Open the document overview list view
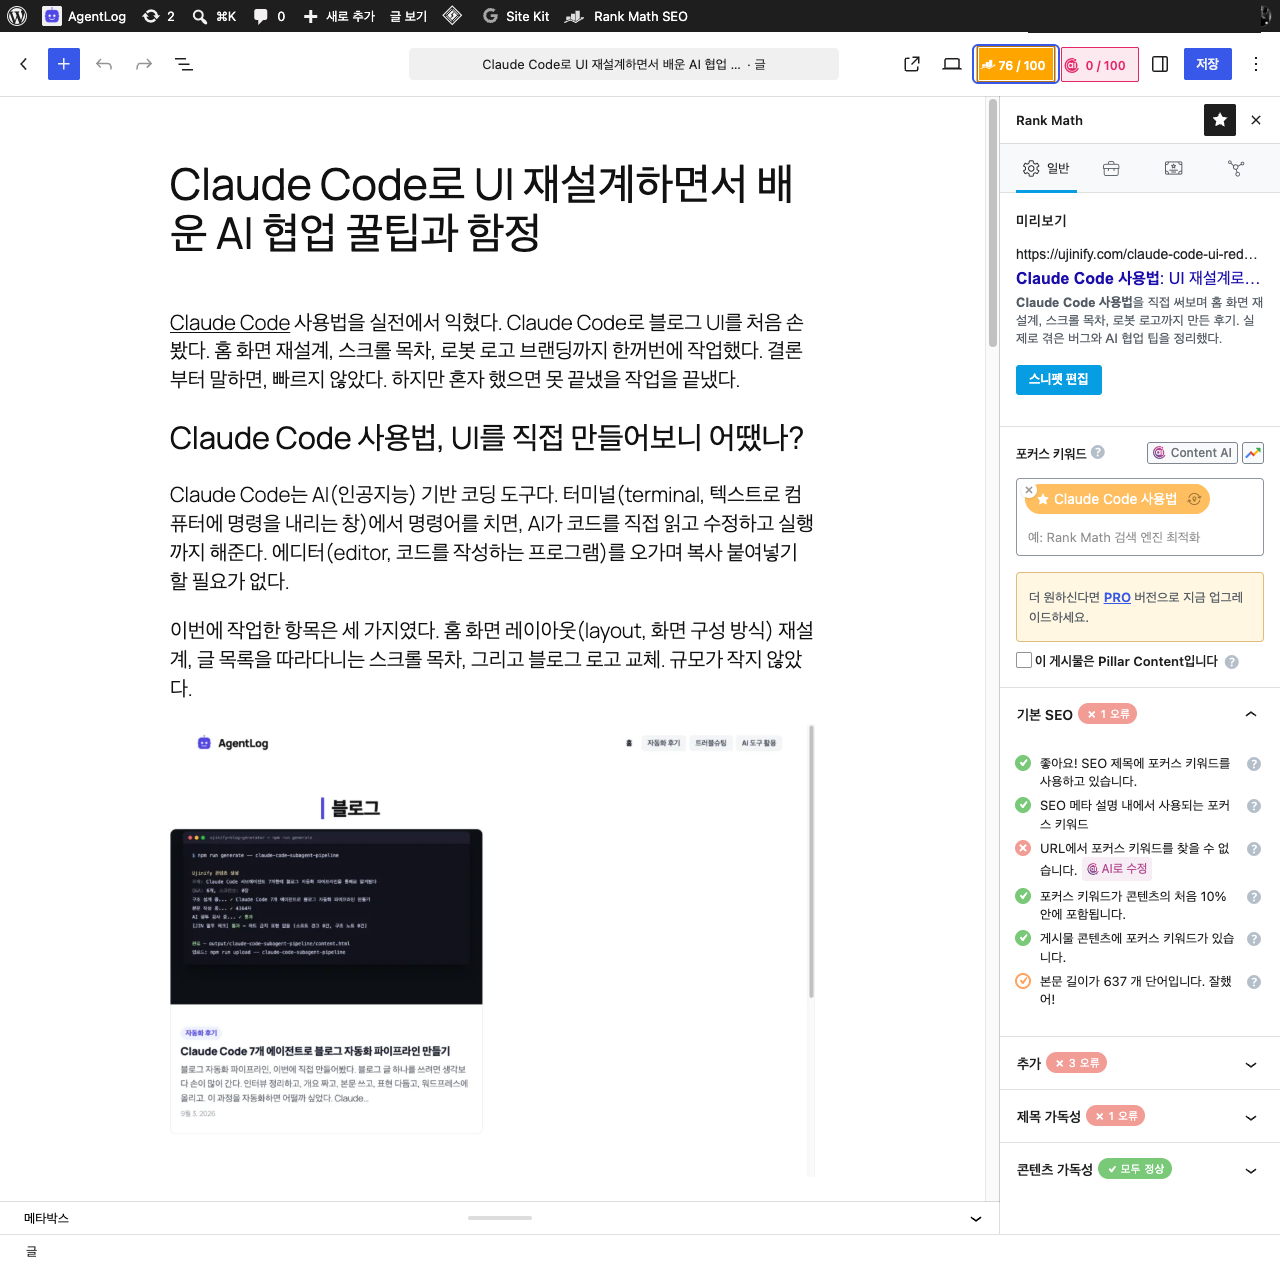Image resolution: width=1280 pixels, height=1267 pixels. tap(184, 64)
